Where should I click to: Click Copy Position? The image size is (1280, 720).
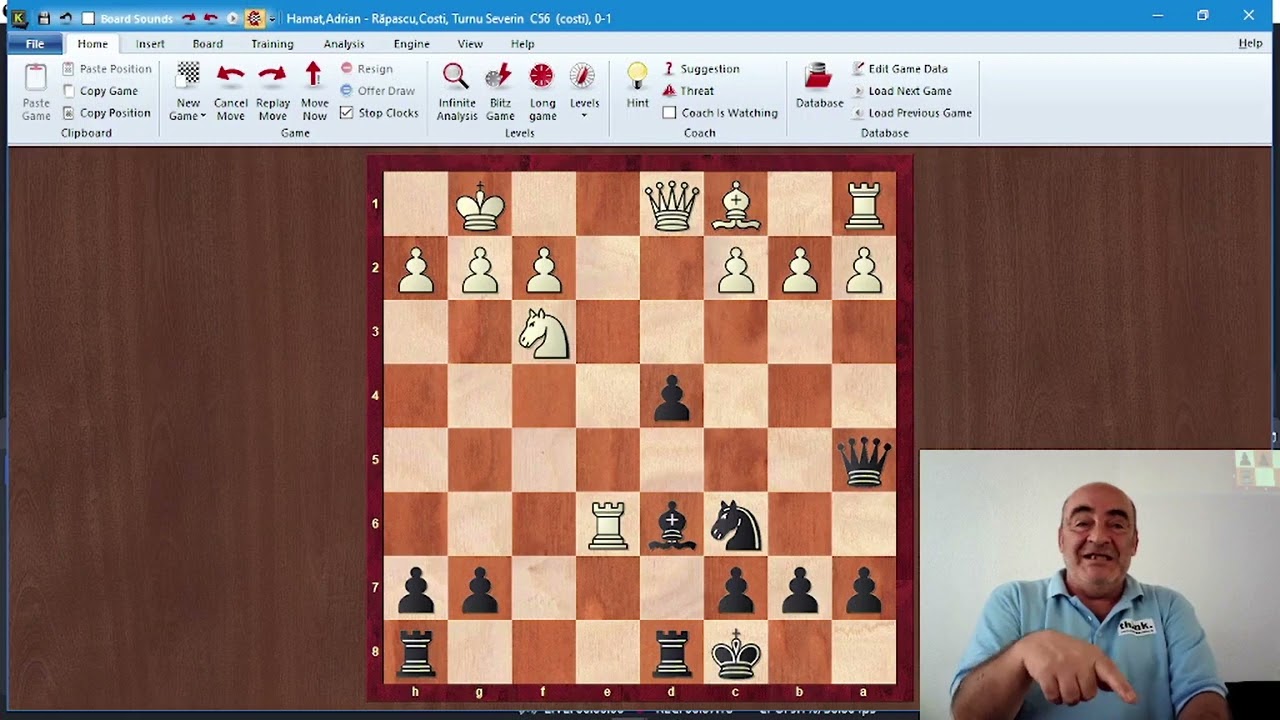coord(106,113)
